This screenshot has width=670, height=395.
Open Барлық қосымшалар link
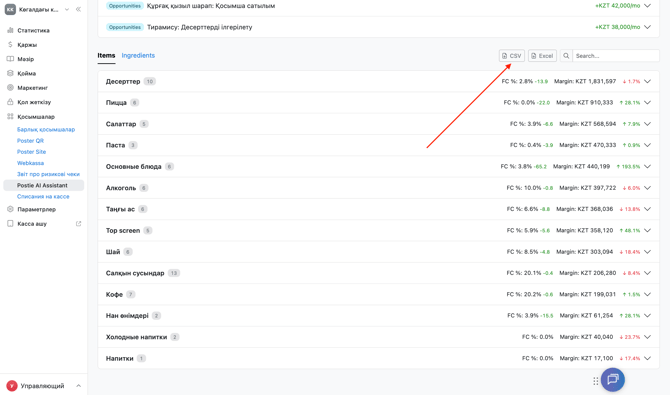46,130
